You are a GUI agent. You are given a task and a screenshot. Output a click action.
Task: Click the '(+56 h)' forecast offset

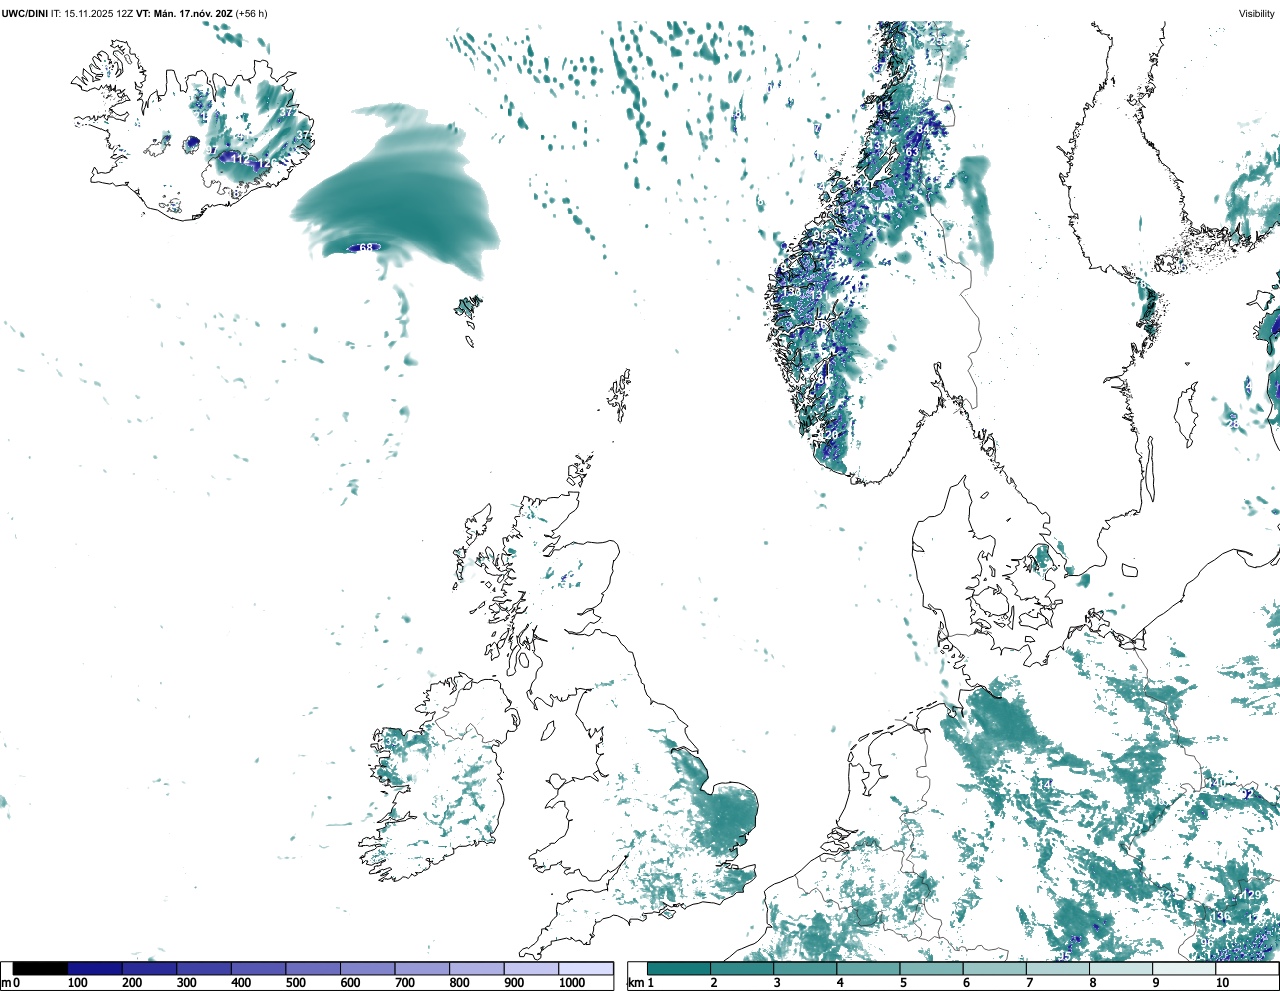(251, 13)
